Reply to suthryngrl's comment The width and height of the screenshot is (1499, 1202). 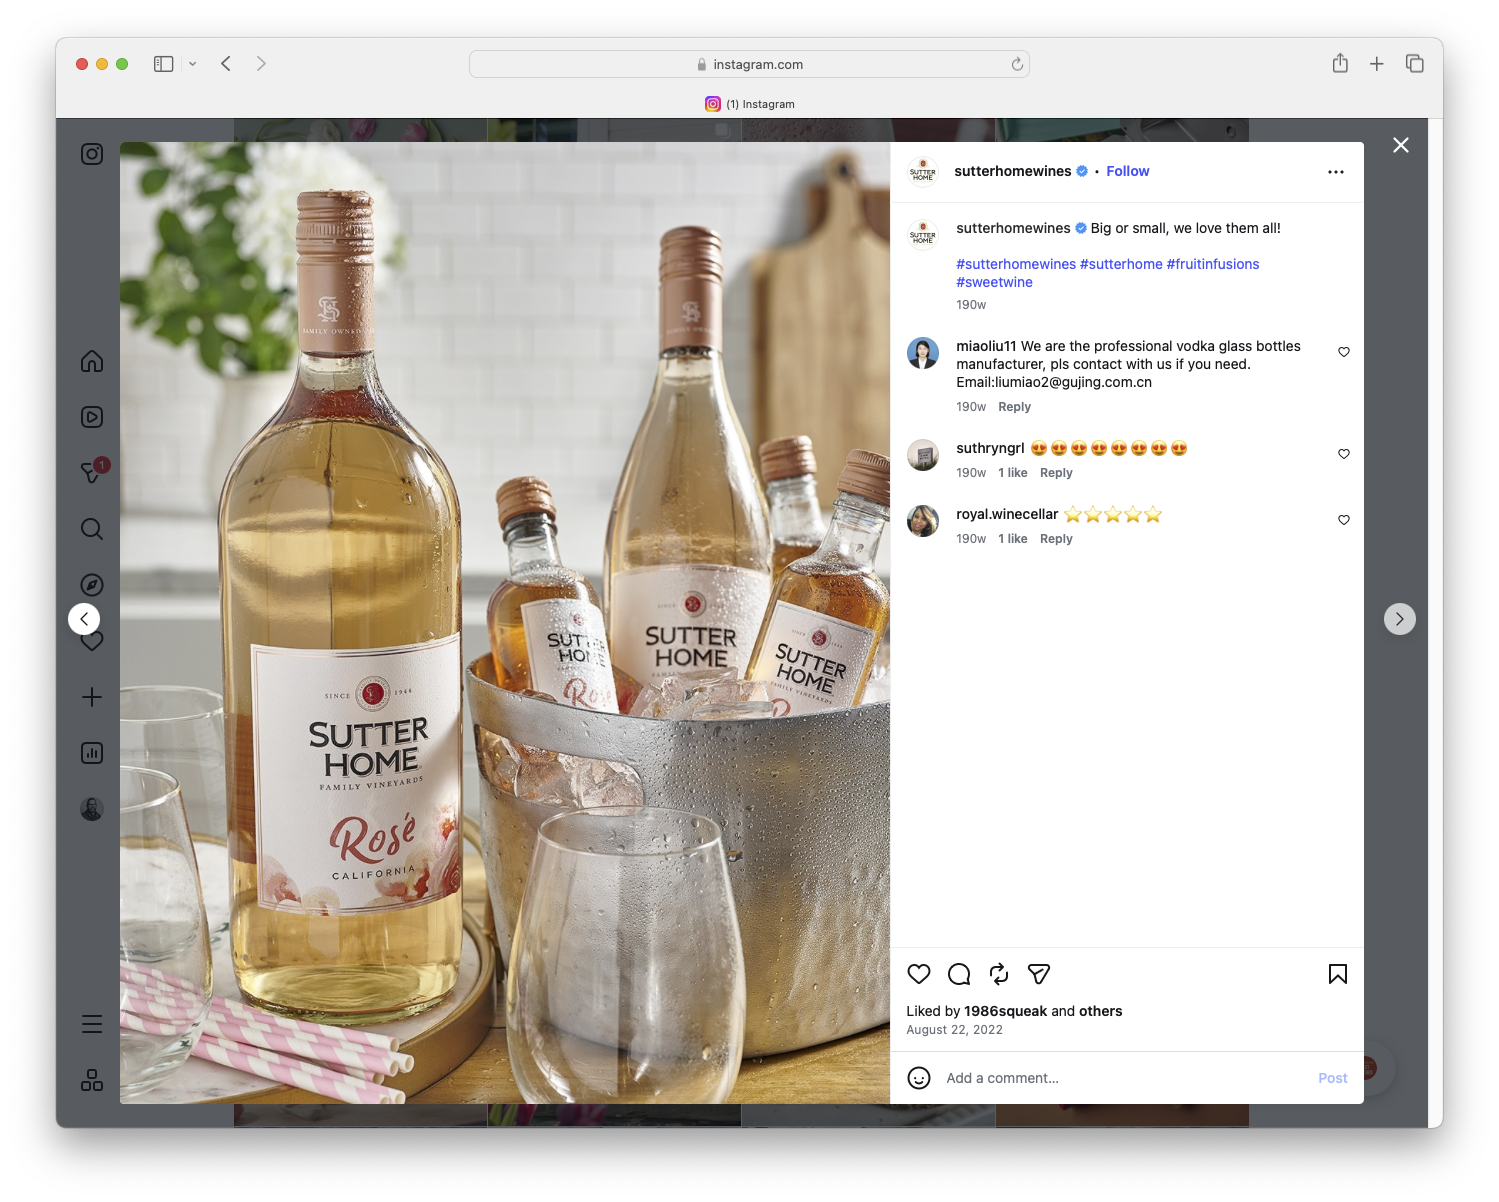[1056, 473]
